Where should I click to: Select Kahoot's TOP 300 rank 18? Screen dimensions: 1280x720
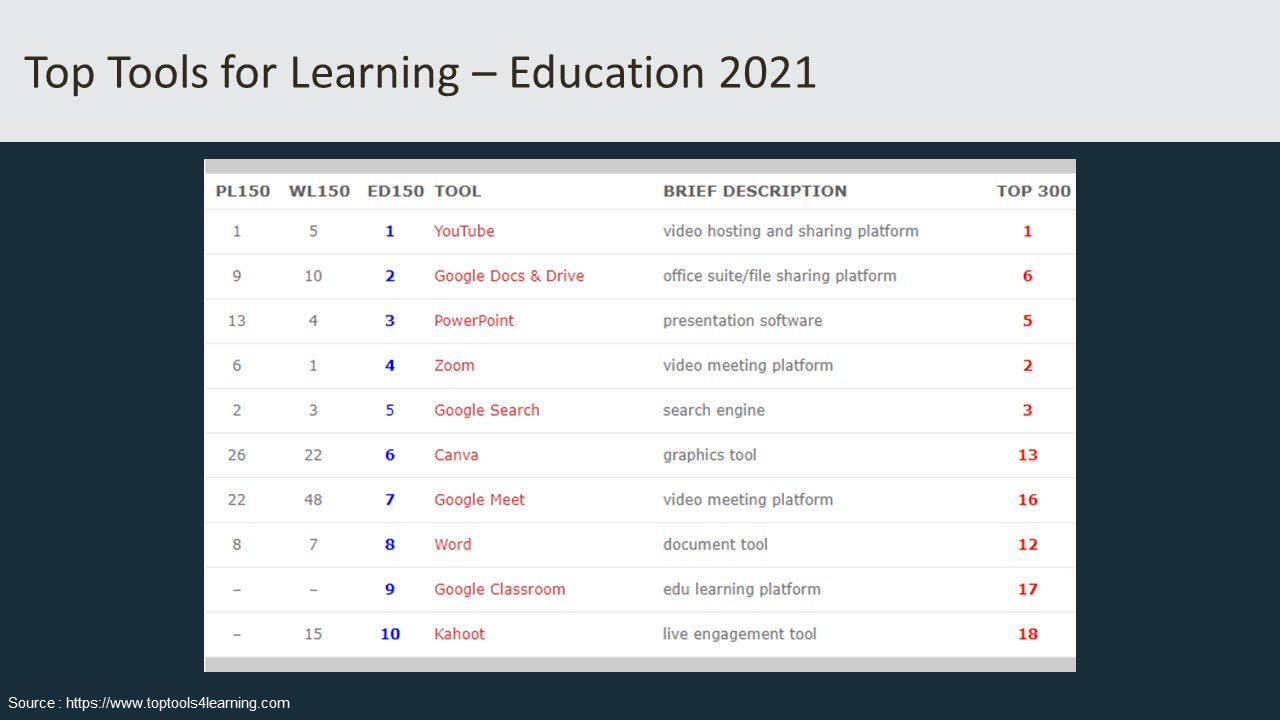tap(1028, 634)
